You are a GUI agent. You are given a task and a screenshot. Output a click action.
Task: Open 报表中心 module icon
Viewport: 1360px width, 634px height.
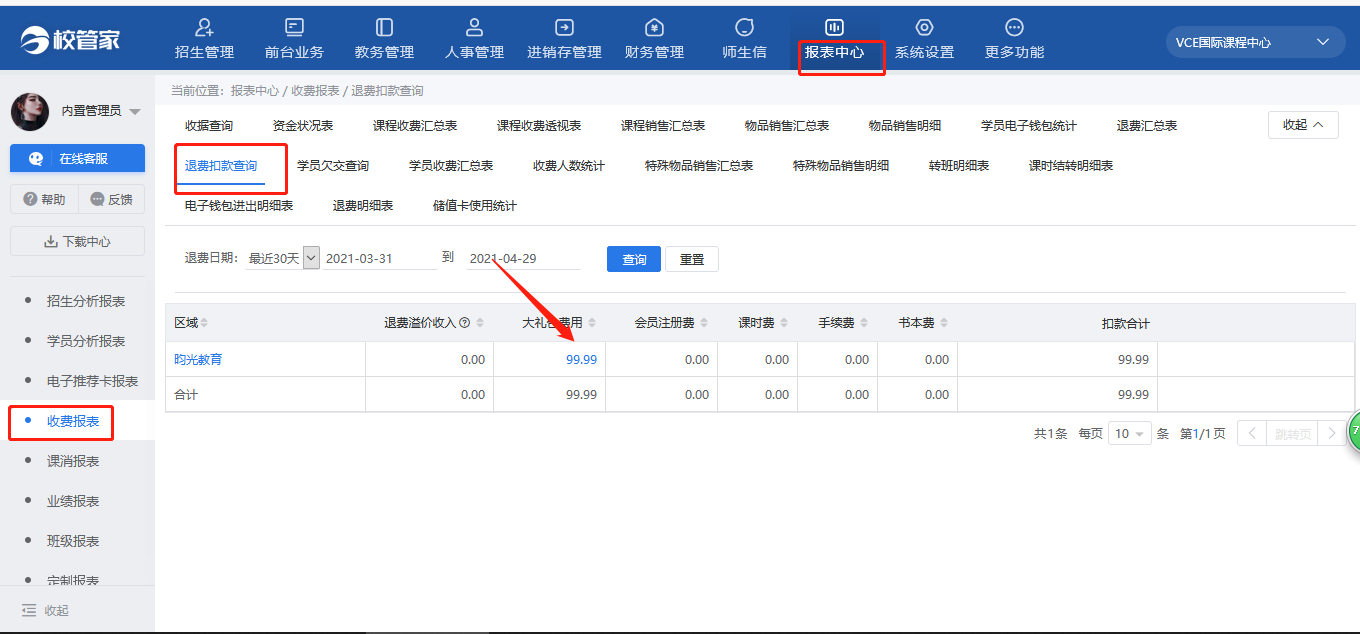tap(834, 27)
